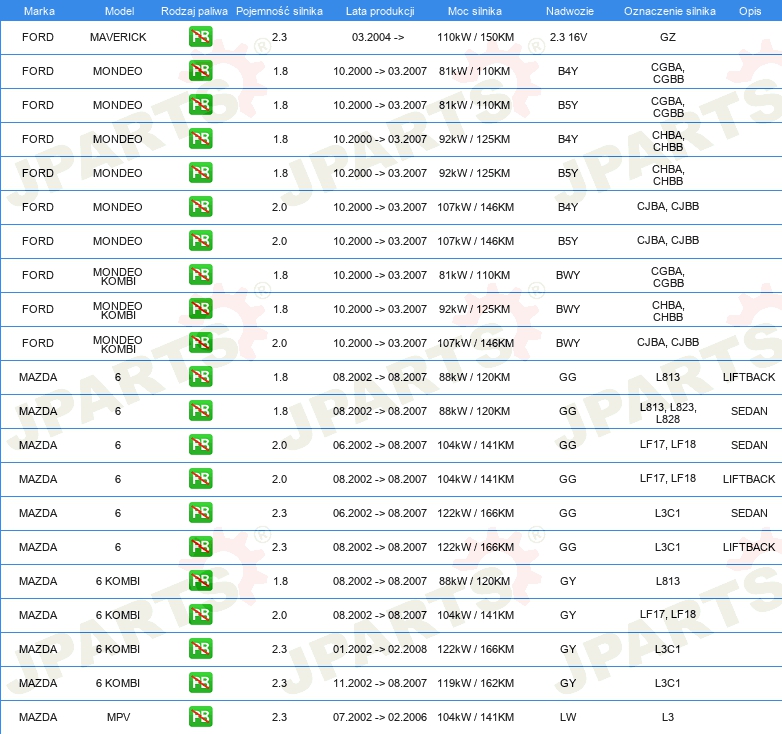Screen dimensions: 782x734
Task: Click MONDEO KOMBI model in the 92kW row
Action: tap(118, 310)
